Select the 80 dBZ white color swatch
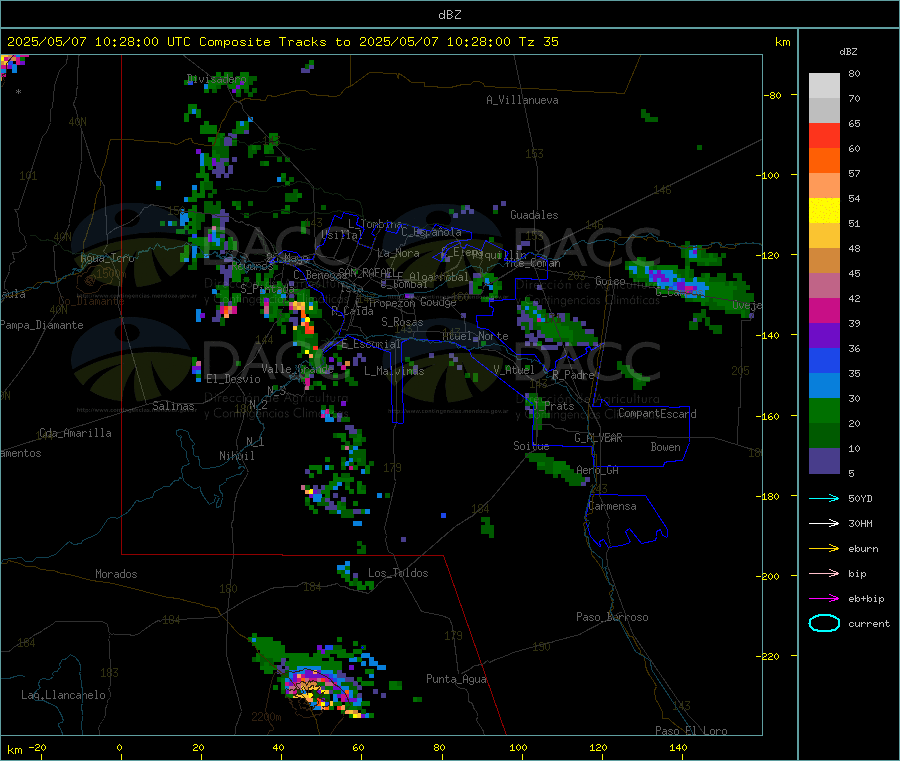900x761 pixels. click(x=824, y=86)
